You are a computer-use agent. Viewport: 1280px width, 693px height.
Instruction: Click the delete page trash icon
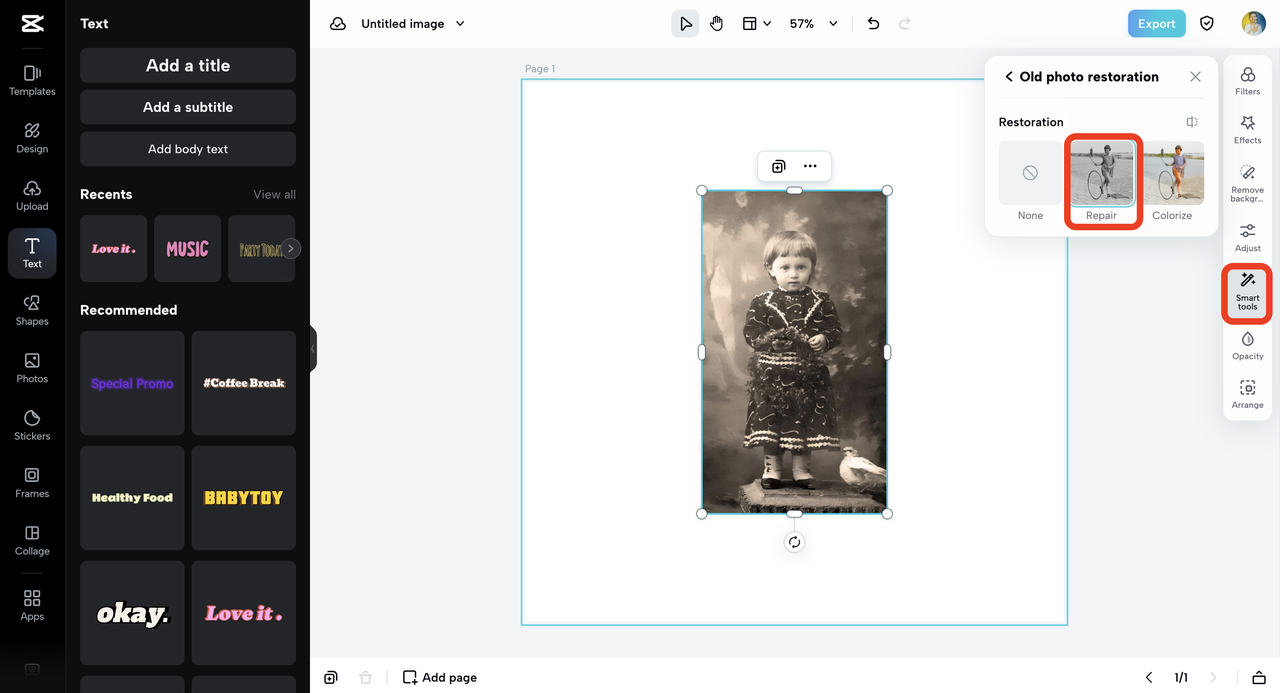coord(365,677)
